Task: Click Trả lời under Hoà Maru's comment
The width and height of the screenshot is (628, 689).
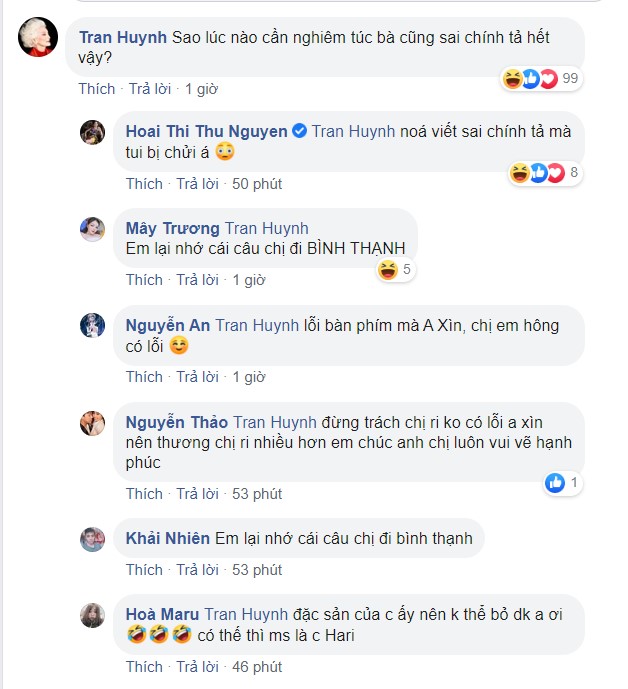Action: [197, 666]
